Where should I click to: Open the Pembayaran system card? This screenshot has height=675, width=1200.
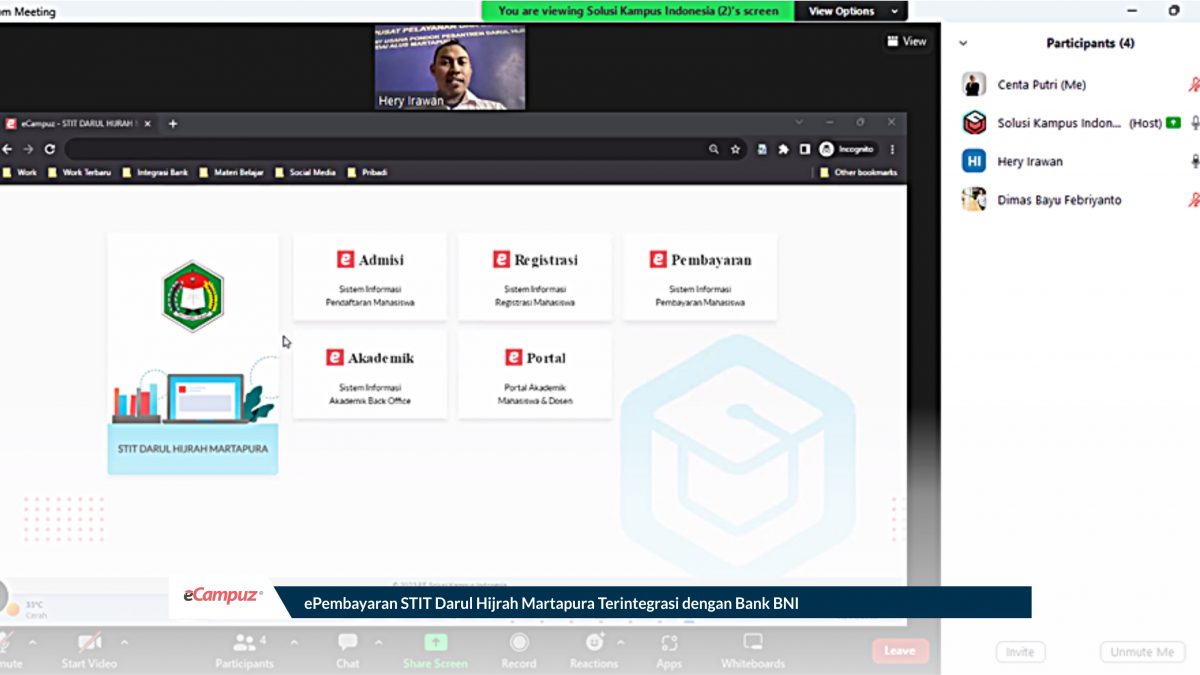point(700,277)
